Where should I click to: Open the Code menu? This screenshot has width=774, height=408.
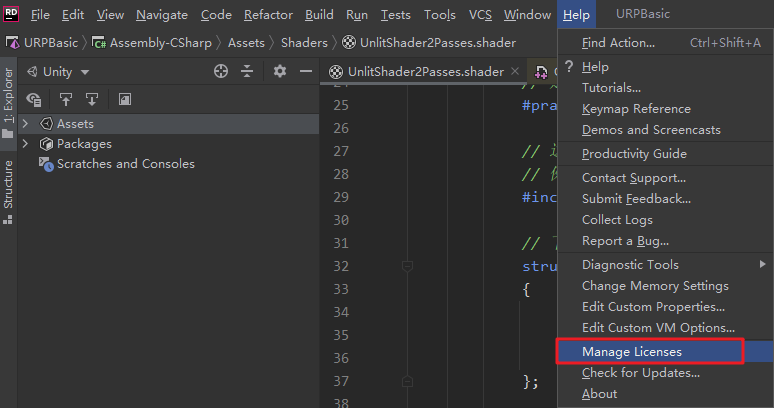point(216,15)
